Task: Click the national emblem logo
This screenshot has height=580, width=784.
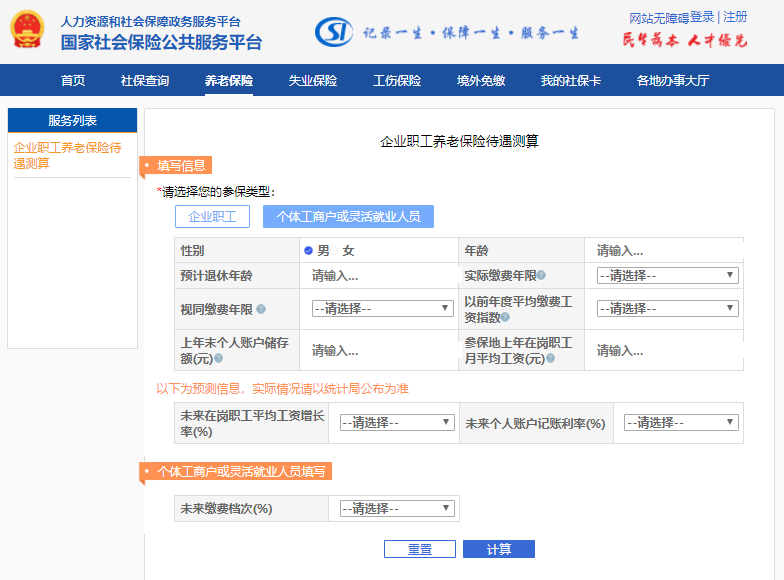Action: click(27, 30)
